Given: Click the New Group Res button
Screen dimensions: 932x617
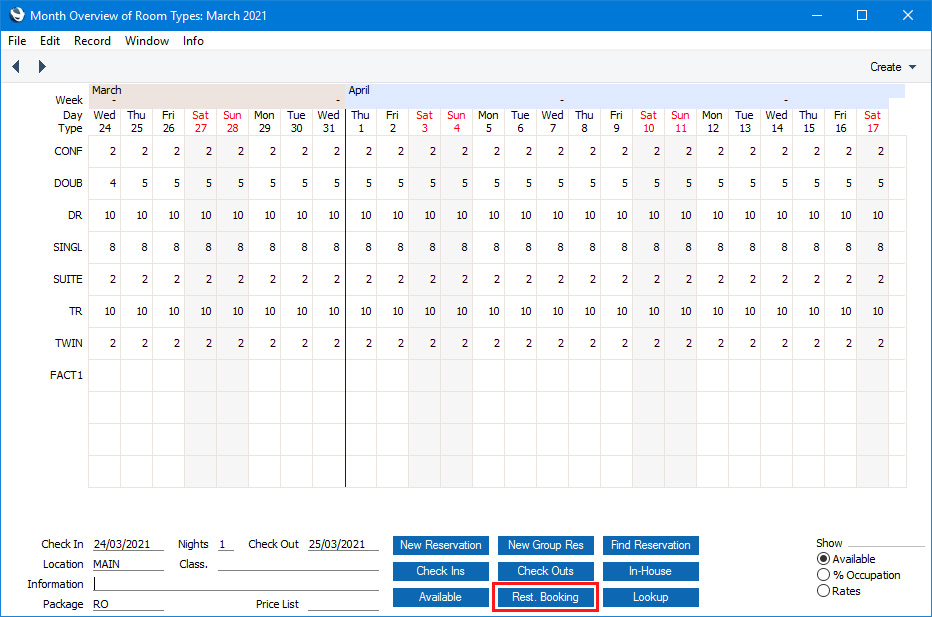Looking at the screenshot, I should point(546,545).
